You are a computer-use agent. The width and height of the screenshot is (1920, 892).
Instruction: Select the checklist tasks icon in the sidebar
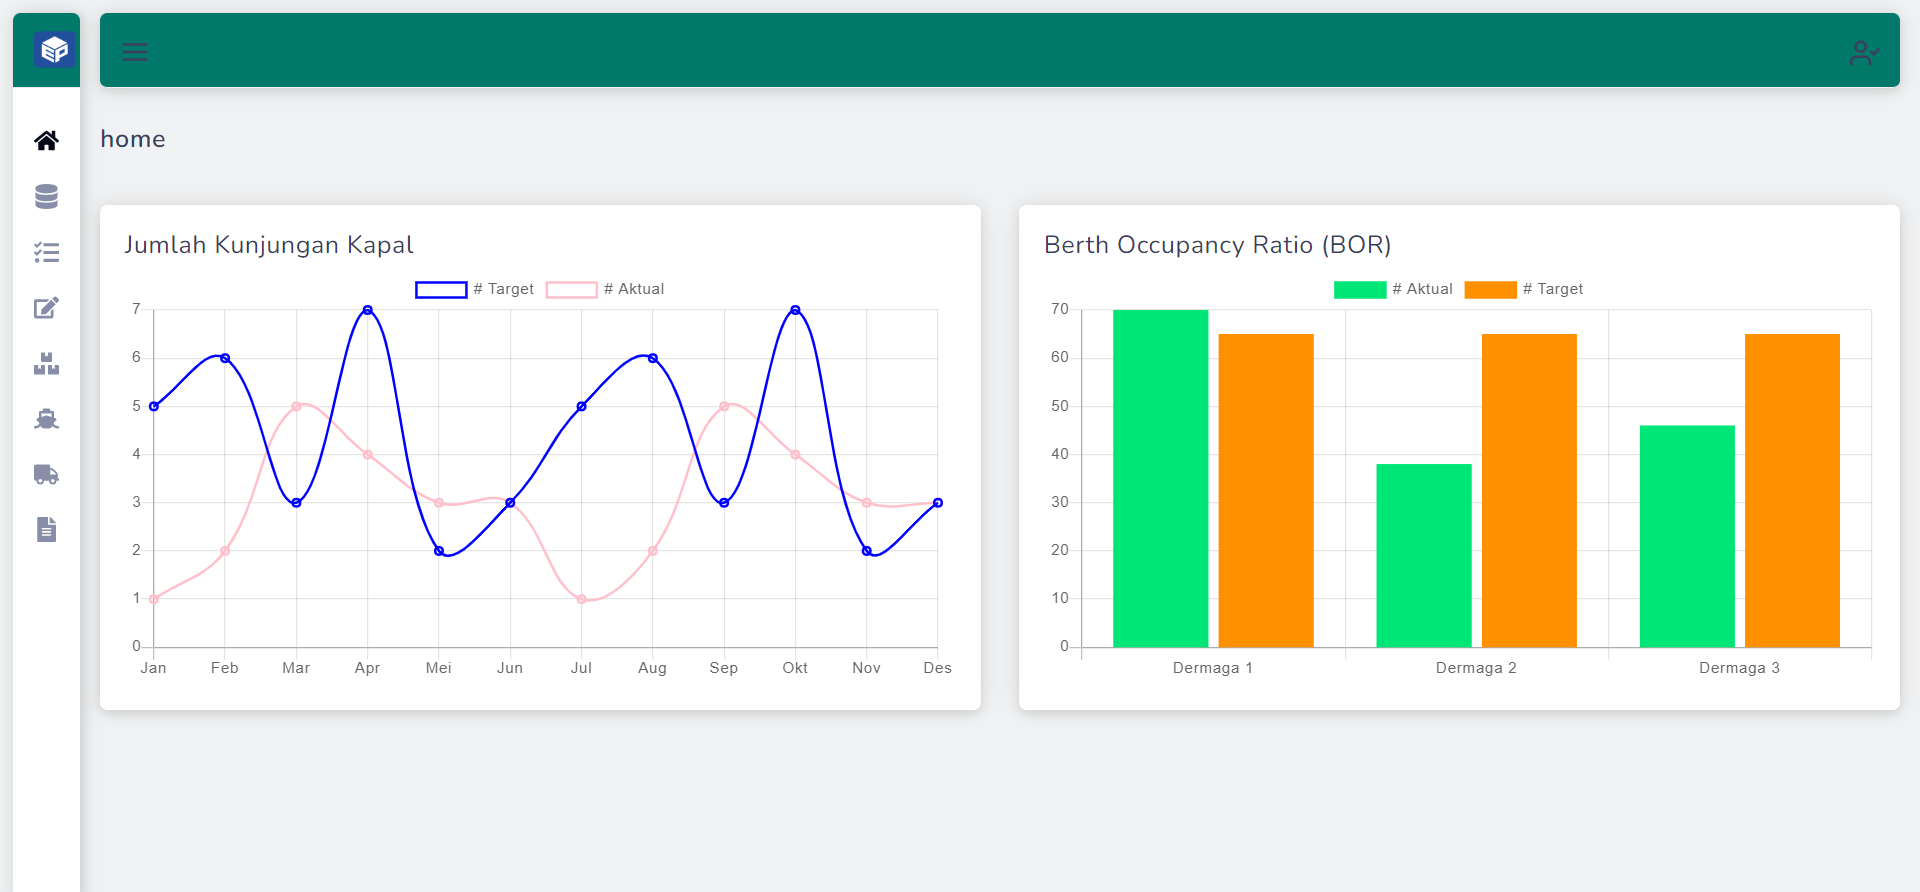coord(46,253)
